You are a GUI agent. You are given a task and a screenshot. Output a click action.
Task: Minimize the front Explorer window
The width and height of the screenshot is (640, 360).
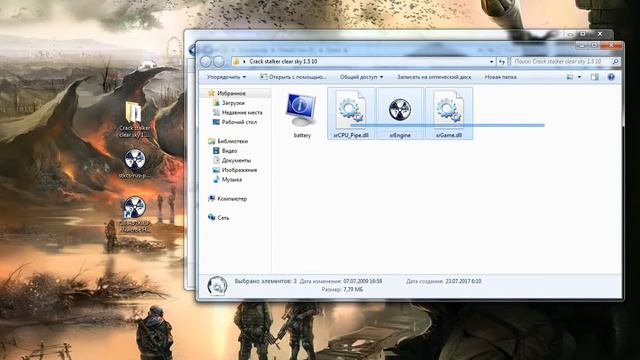pyautogui.click(x=583, y=45)
